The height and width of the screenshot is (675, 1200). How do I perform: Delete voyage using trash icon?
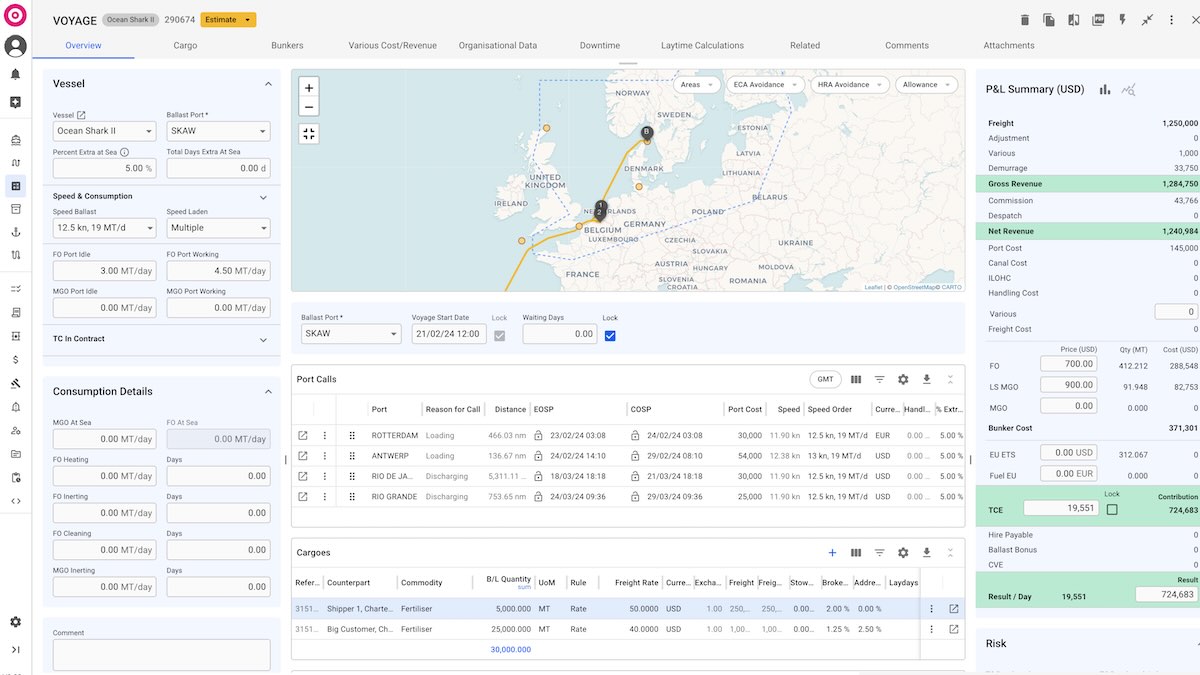1024,20
